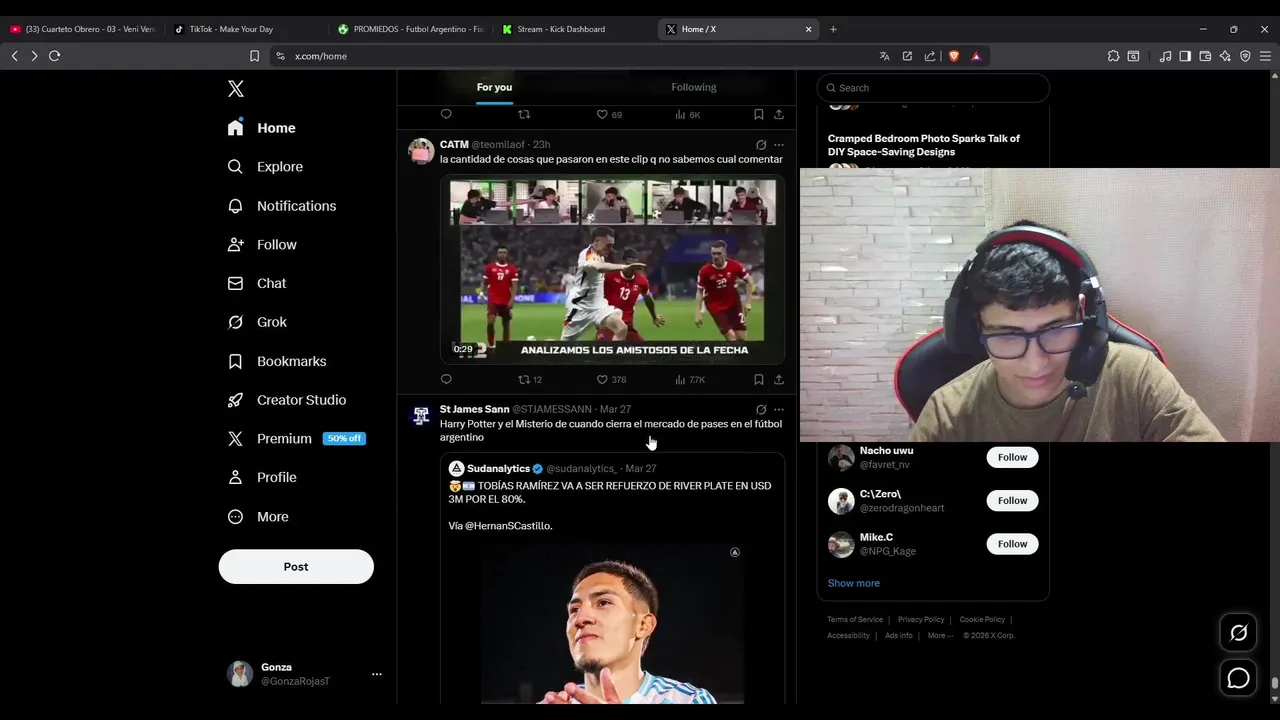The width and height of the screenshot is (1280, 720).
Task: Click Brave Shields lion icon
Action: coord(954,56)
